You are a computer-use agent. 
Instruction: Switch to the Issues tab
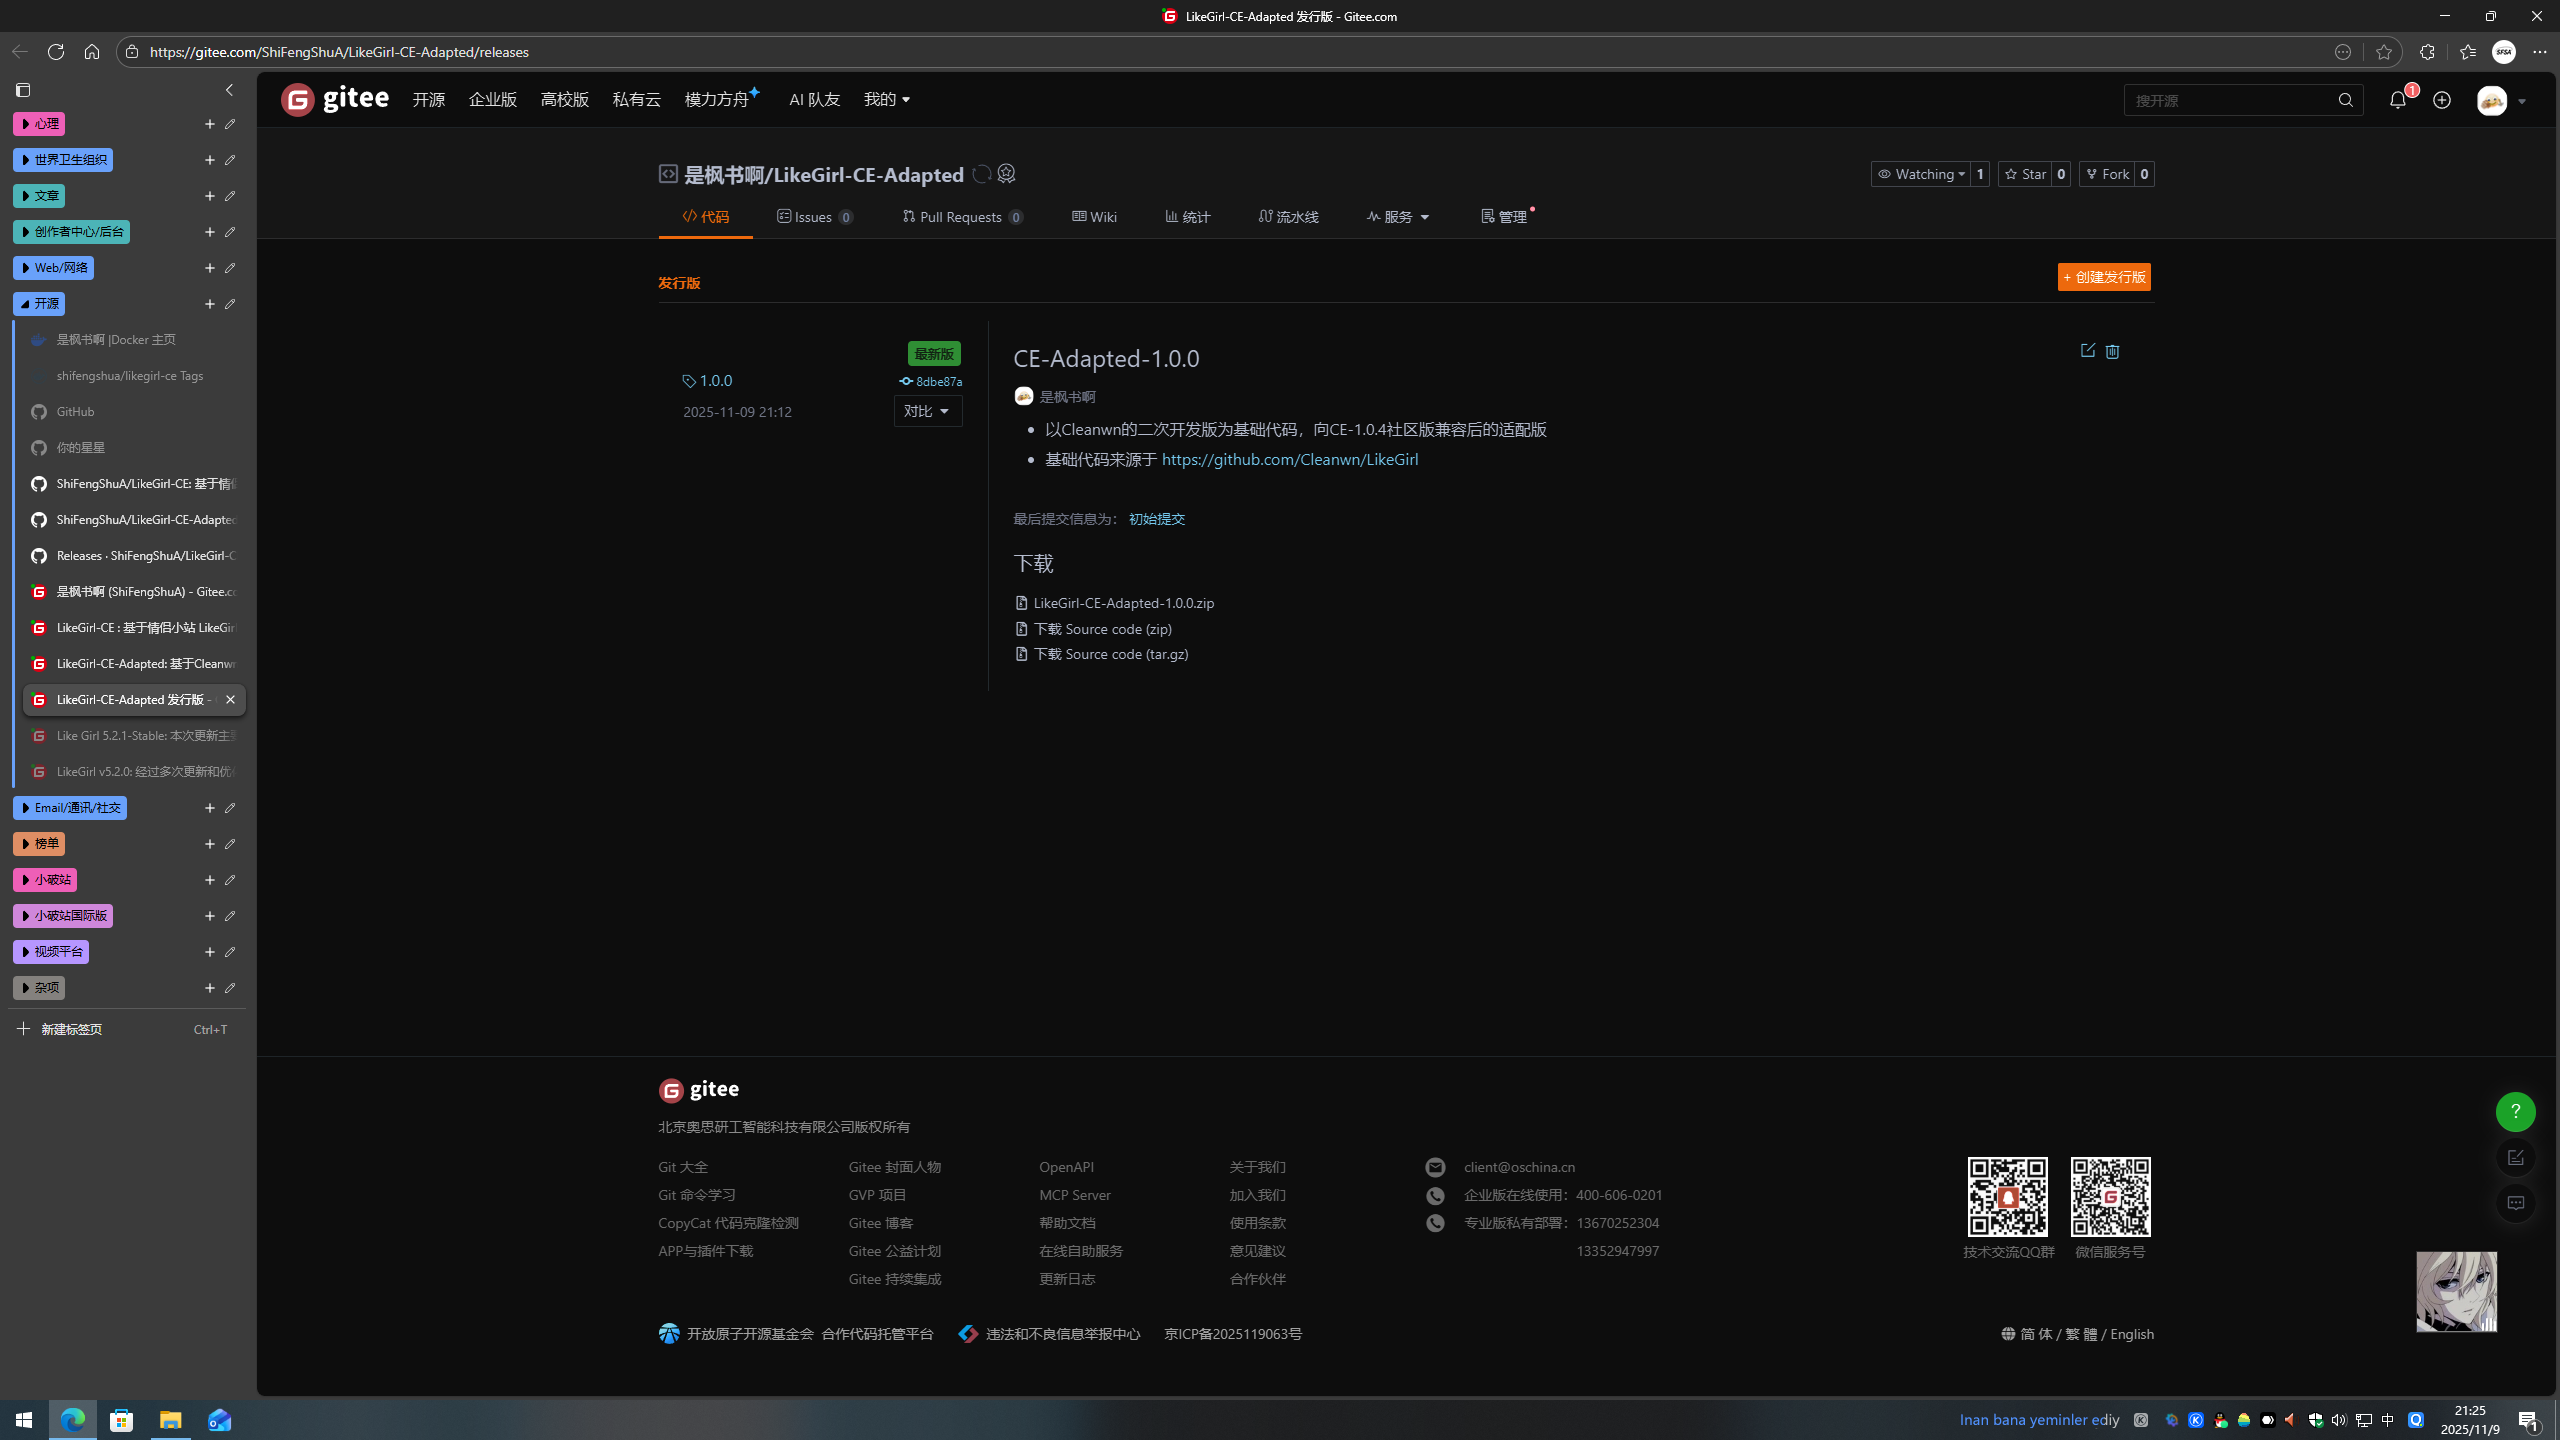814,217
